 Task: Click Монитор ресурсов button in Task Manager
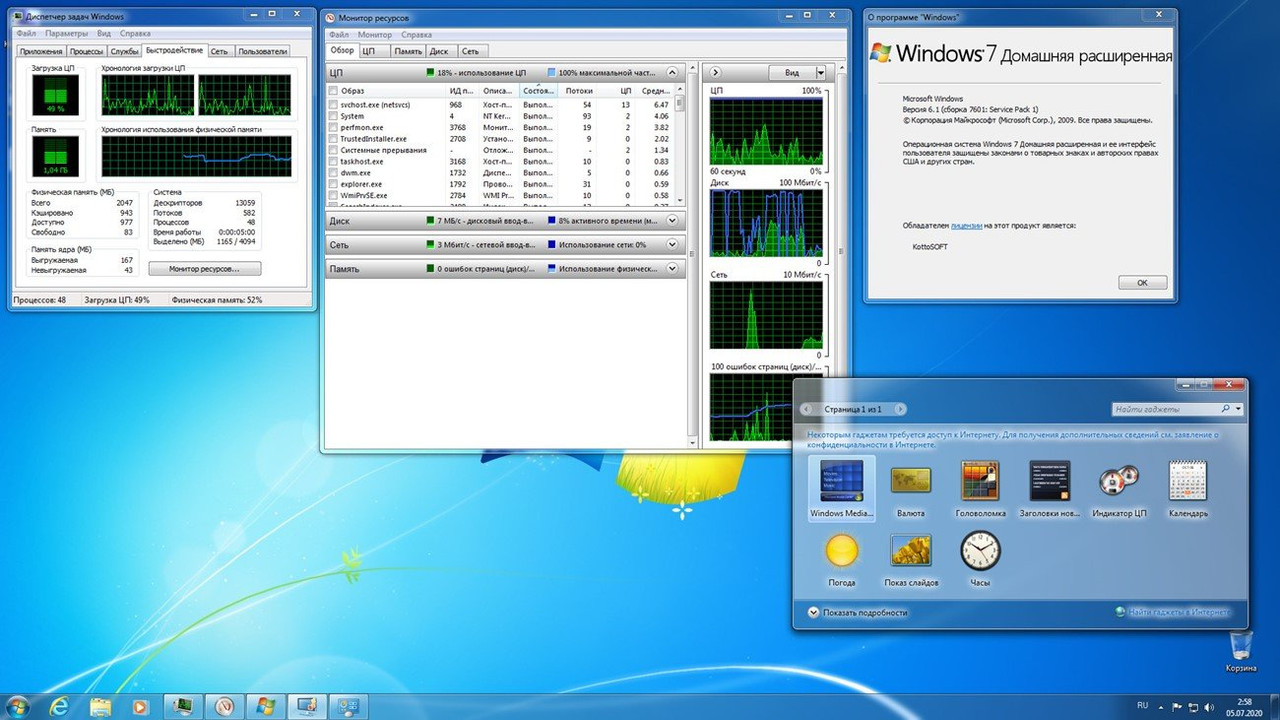[205, 269]
